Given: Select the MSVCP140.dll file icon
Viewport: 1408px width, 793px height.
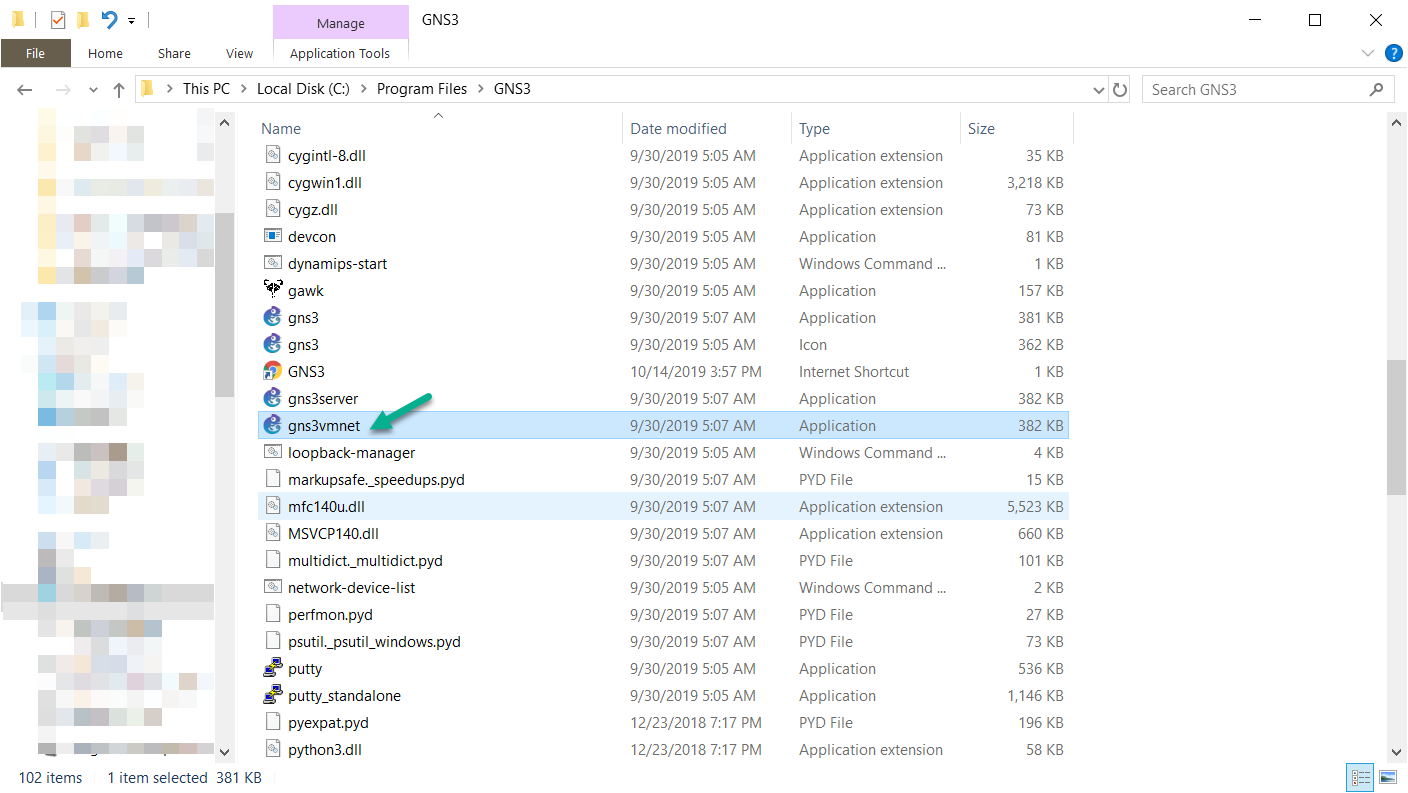Looking at the screenshot, I should point(273,533).
